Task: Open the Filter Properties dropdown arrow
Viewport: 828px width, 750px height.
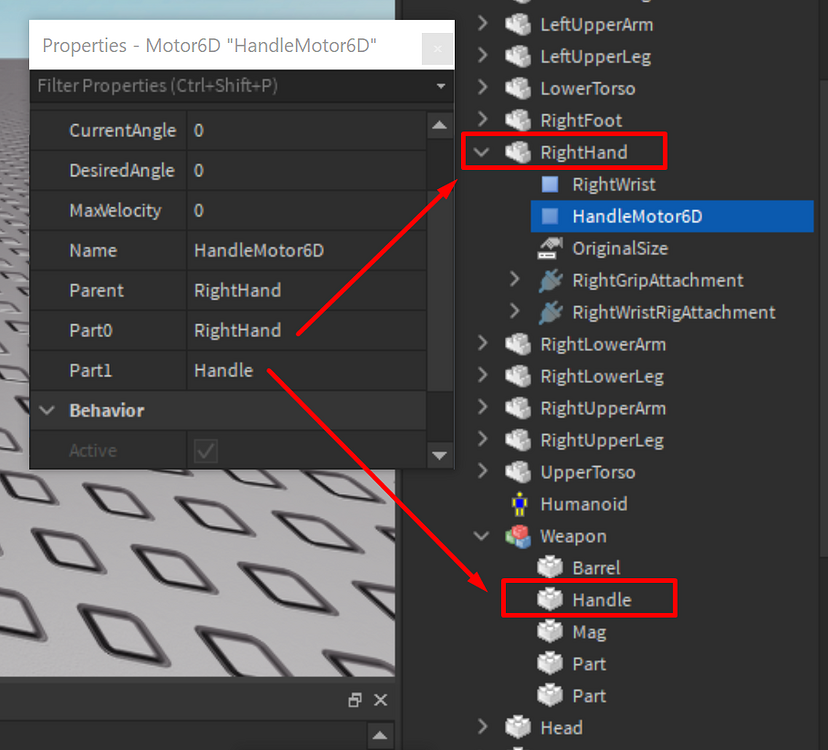Action: click(x=440, y=87)
